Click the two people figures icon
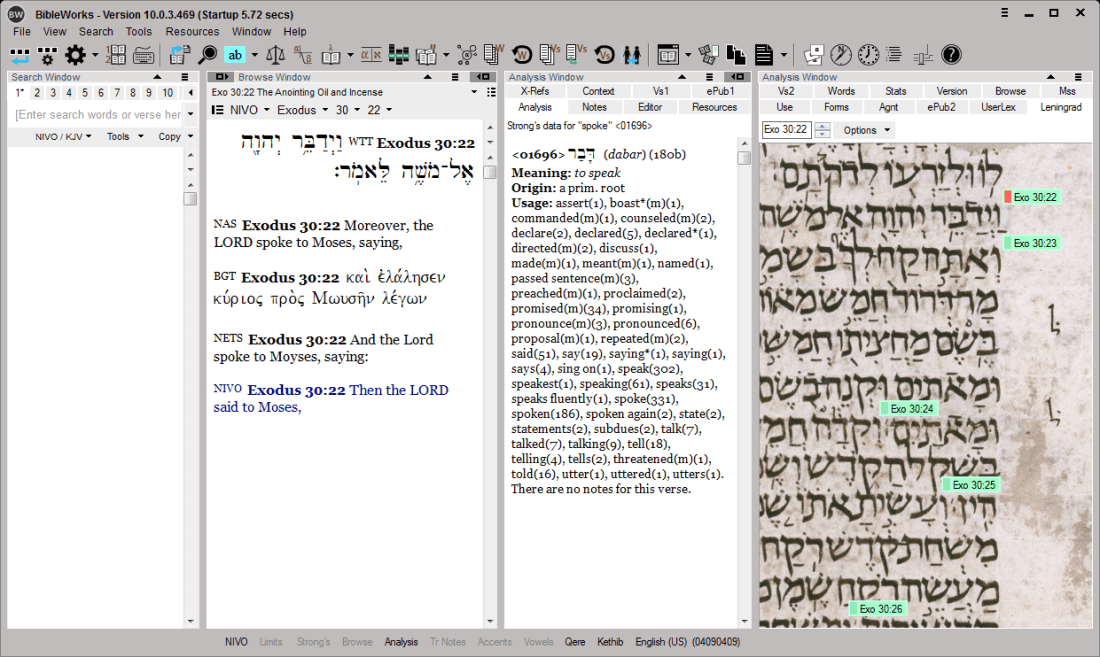Image resolution: width=1100 pixels, height=657 pixels. coord(632,54)
